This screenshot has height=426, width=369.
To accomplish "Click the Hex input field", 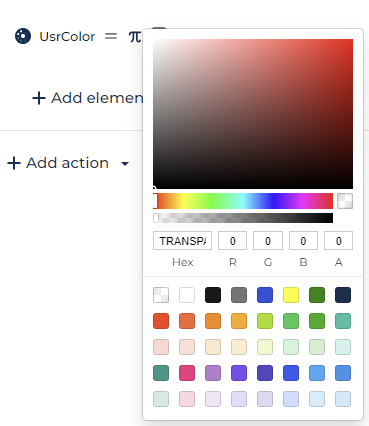I will (182, 241).
